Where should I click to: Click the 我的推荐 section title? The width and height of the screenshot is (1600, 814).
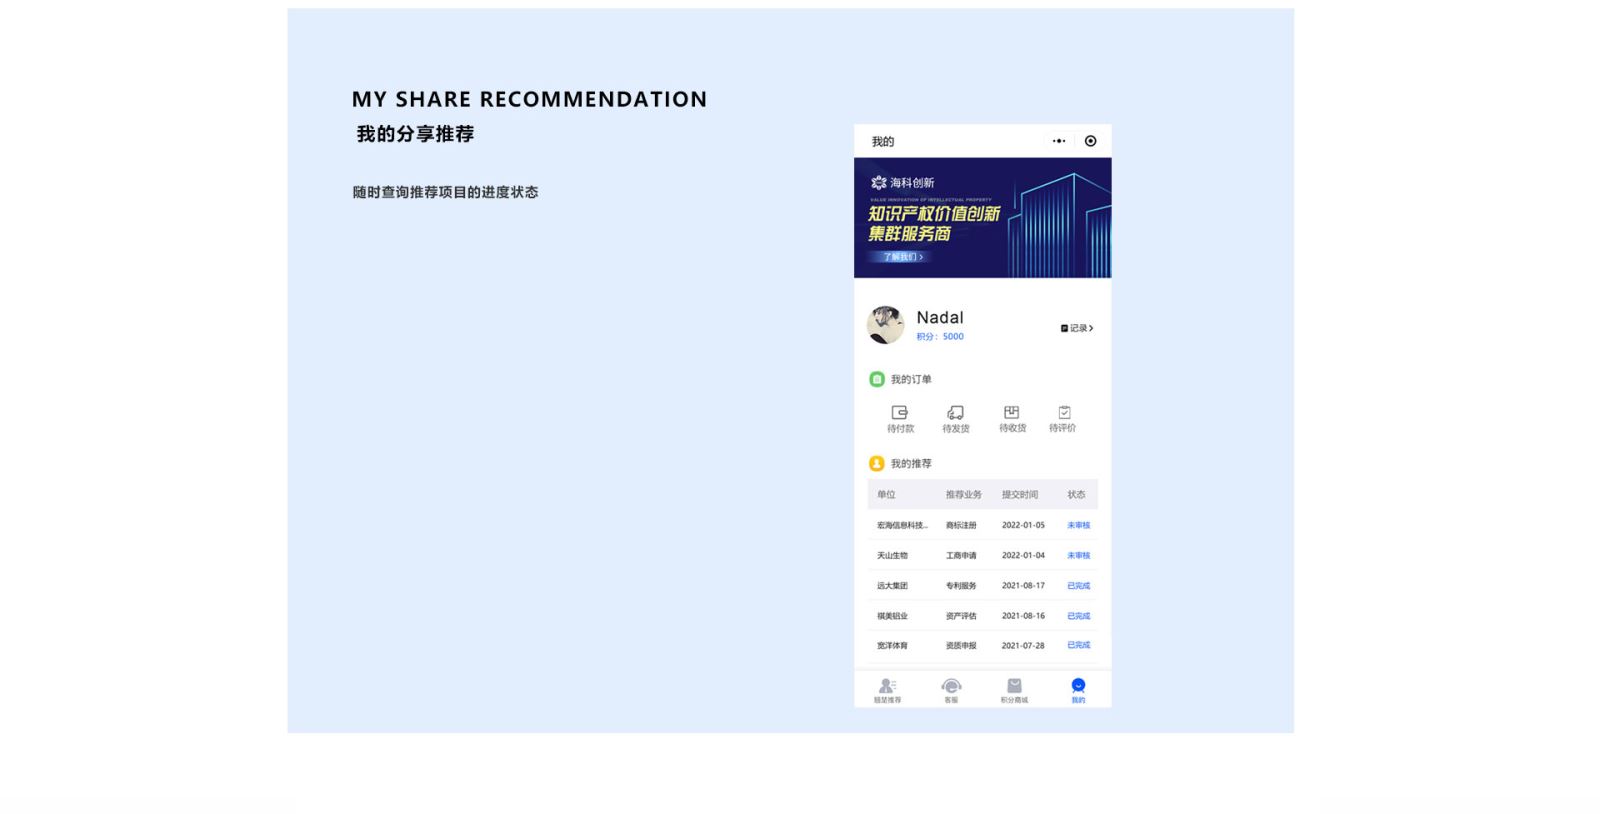(x=911, y=463)
